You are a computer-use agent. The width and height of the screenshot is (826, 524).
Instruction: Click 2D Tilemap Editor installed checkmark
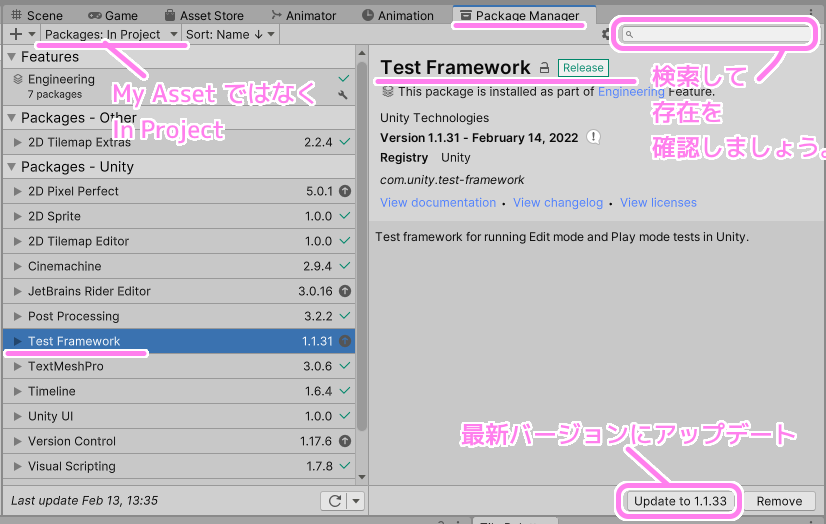pos(345,241)
